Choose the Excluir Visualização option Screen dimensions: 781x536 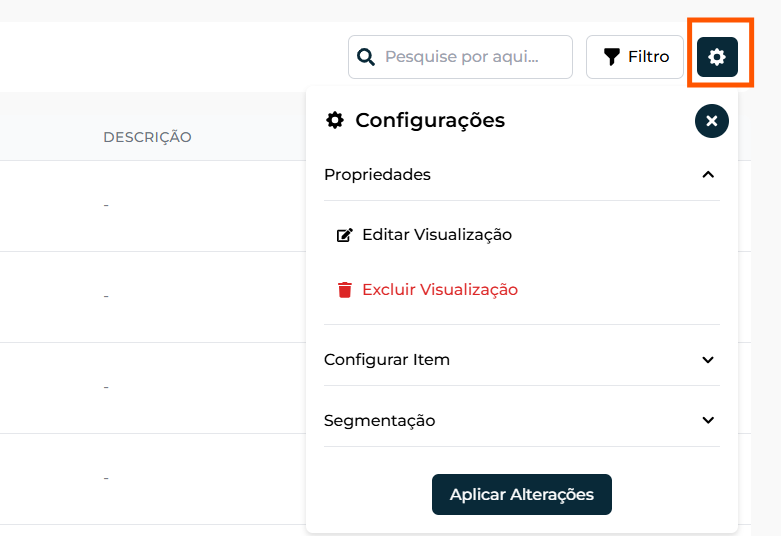pos(440,290)
